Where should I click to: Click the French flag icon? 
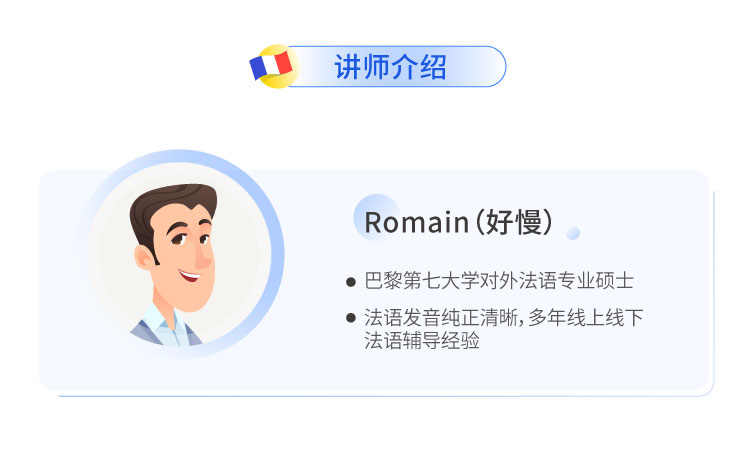272,66
